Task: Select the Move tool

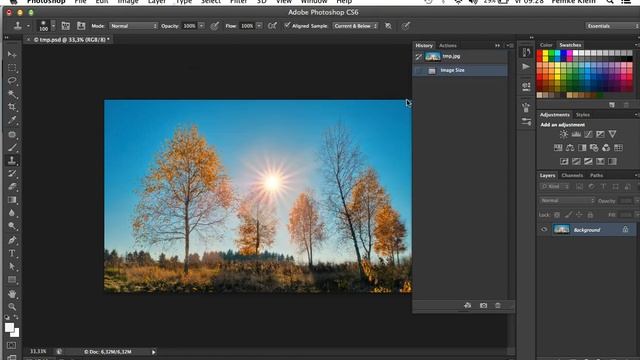Action: point(12,54)
